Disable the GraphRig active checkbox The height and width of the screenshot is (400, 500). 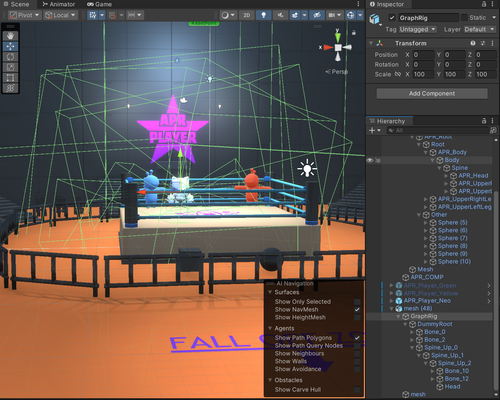[x=392, y=17]
